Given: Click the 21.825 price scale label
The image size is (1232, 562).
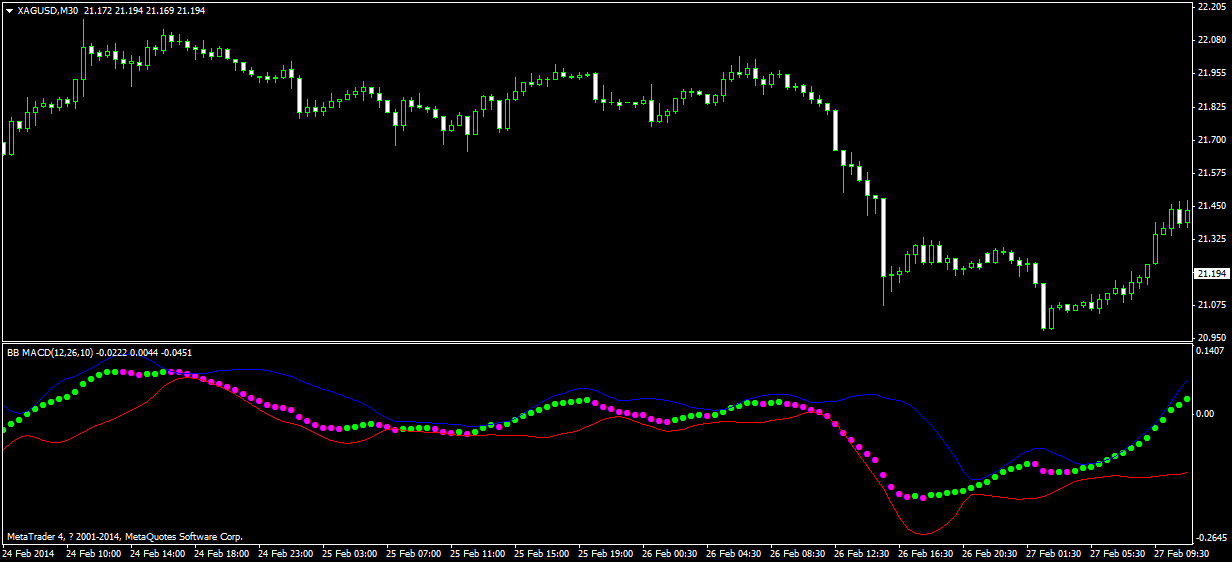Looking at the screenshot, I should pyautogui.click(x=1210, y=106).
